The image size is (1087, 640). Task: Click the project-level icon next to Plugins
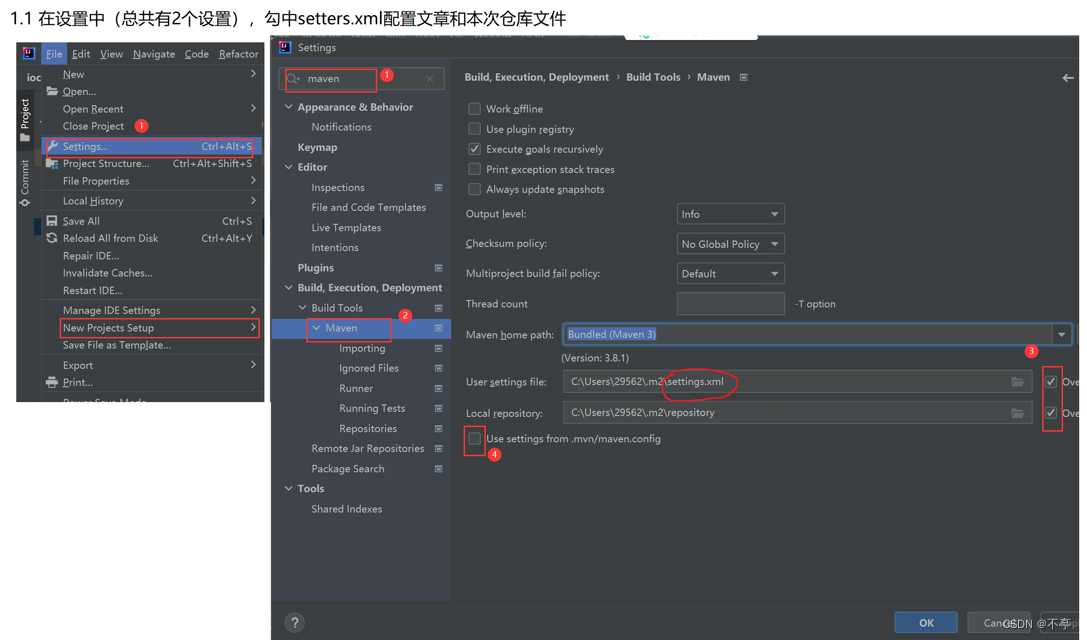[439, 268]
